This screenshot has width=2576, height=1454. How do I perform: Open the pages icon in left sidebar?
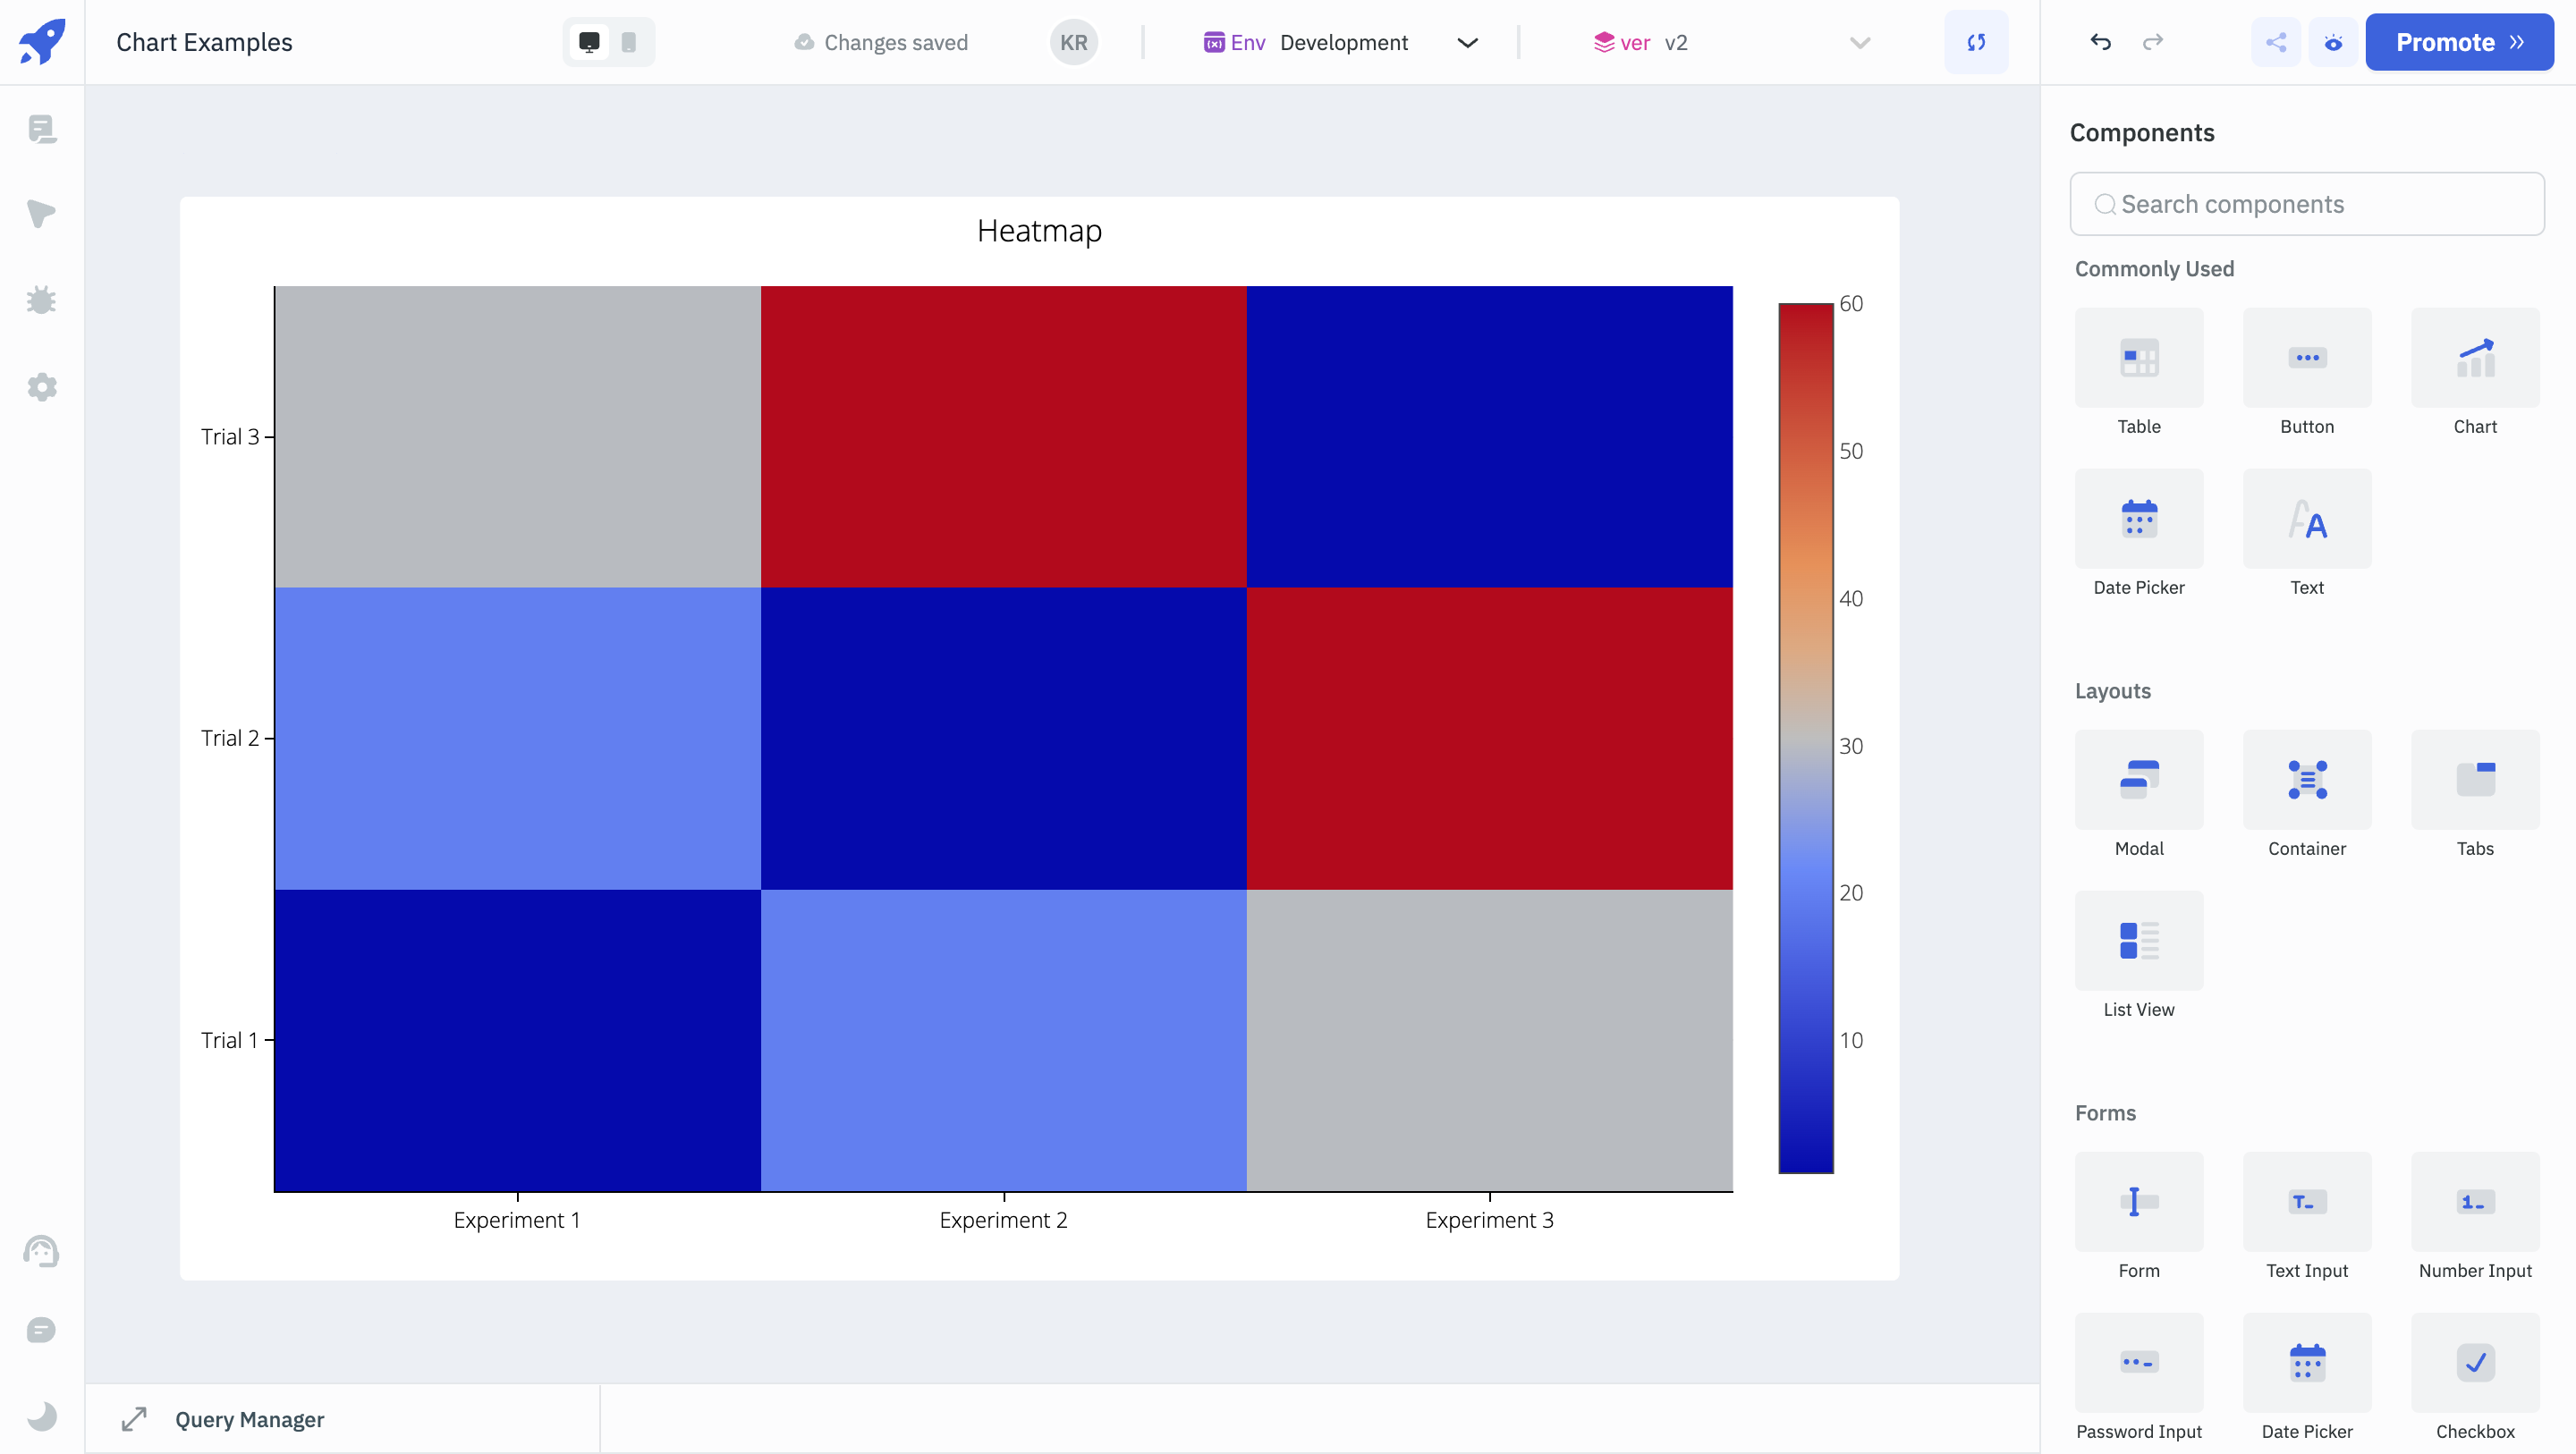(41, 129)
